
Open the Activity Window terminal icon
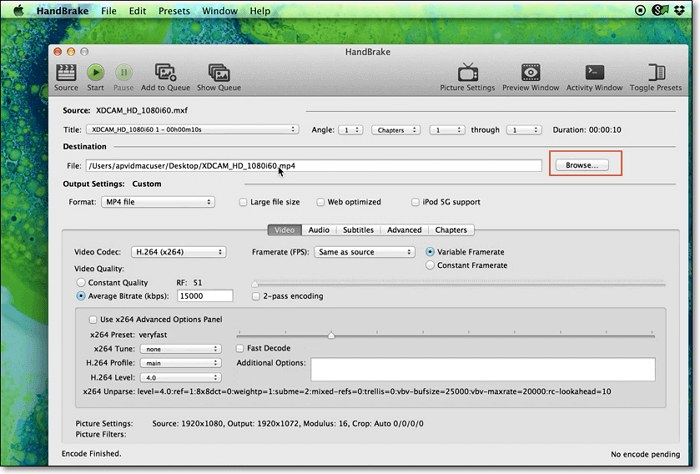point(594,73)
